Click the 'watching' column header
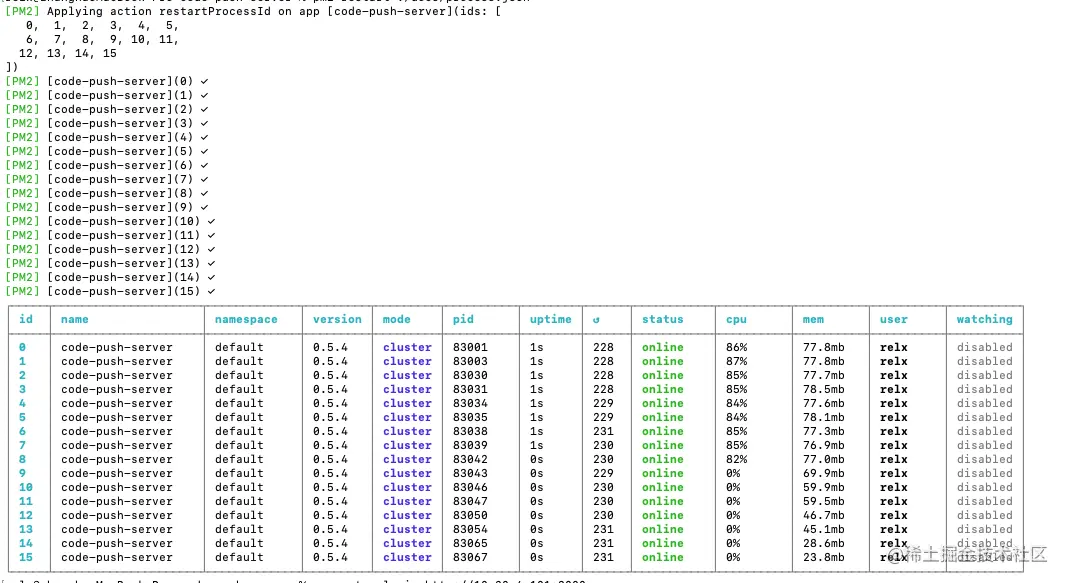This screenshot has height=583, width=1066. tap(984, 319)
